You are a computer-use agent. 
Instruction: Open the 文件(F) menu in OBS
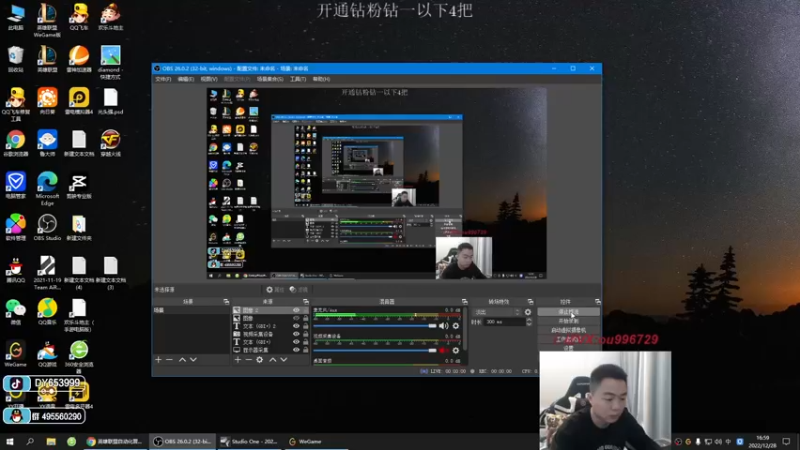click(x=163, y=79)
